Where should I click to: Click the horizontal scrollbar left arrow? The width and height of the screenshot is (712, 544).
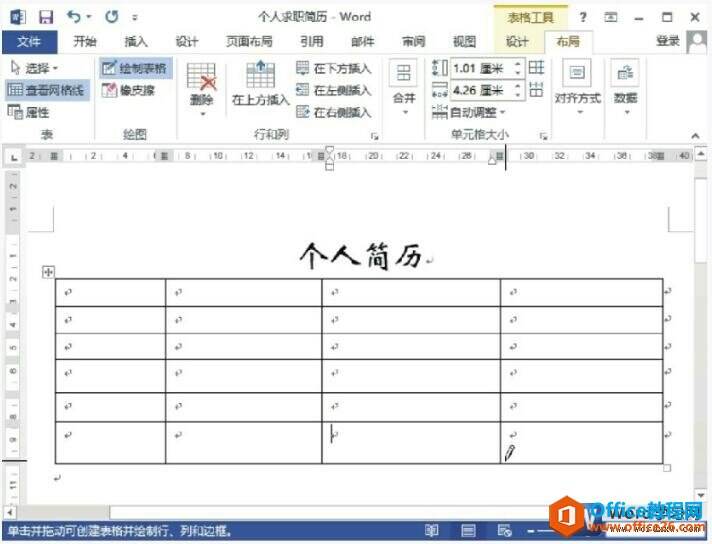9,512
